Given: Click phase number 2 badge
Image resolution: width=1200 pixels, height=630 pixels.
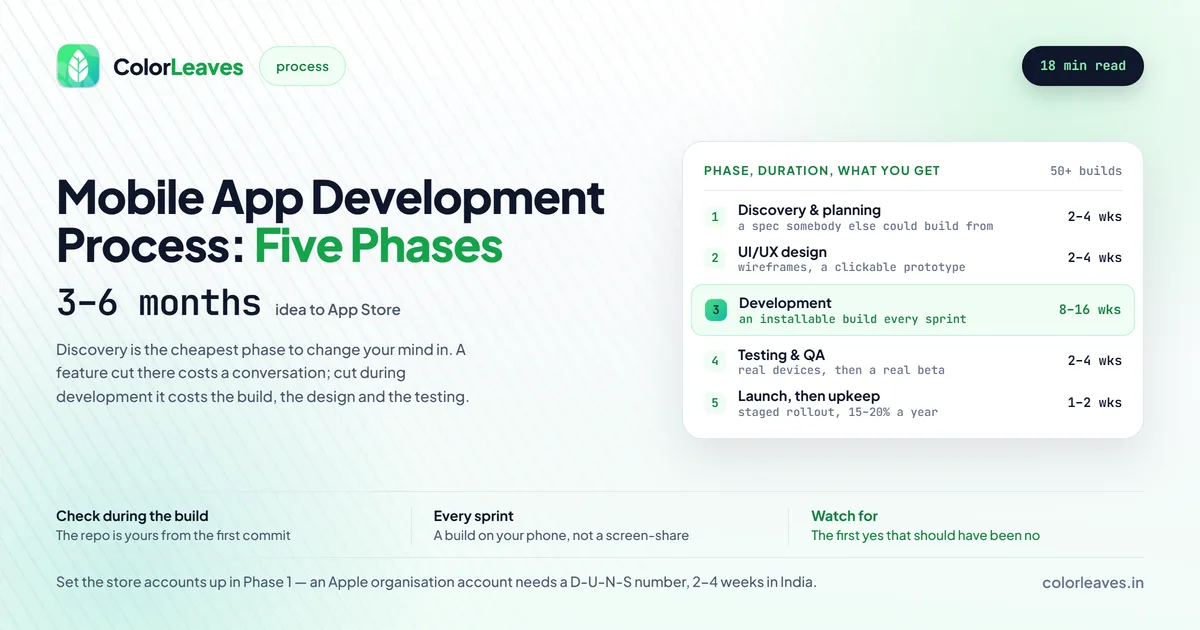Looking at the screenshot, I should coord(715,258).
